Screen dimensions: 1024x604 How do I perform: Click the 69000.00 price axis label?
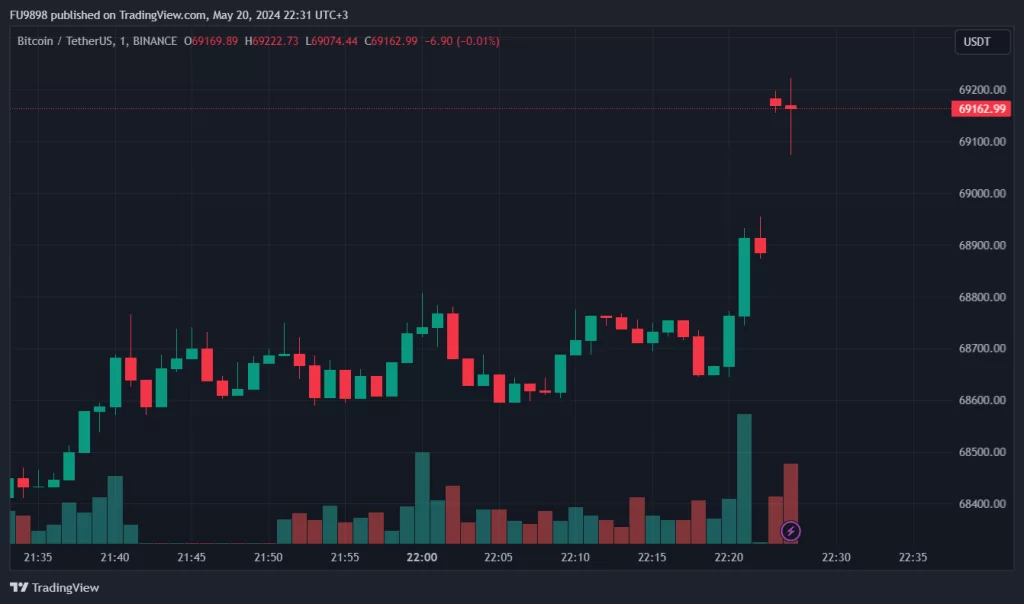coord(981,194)
